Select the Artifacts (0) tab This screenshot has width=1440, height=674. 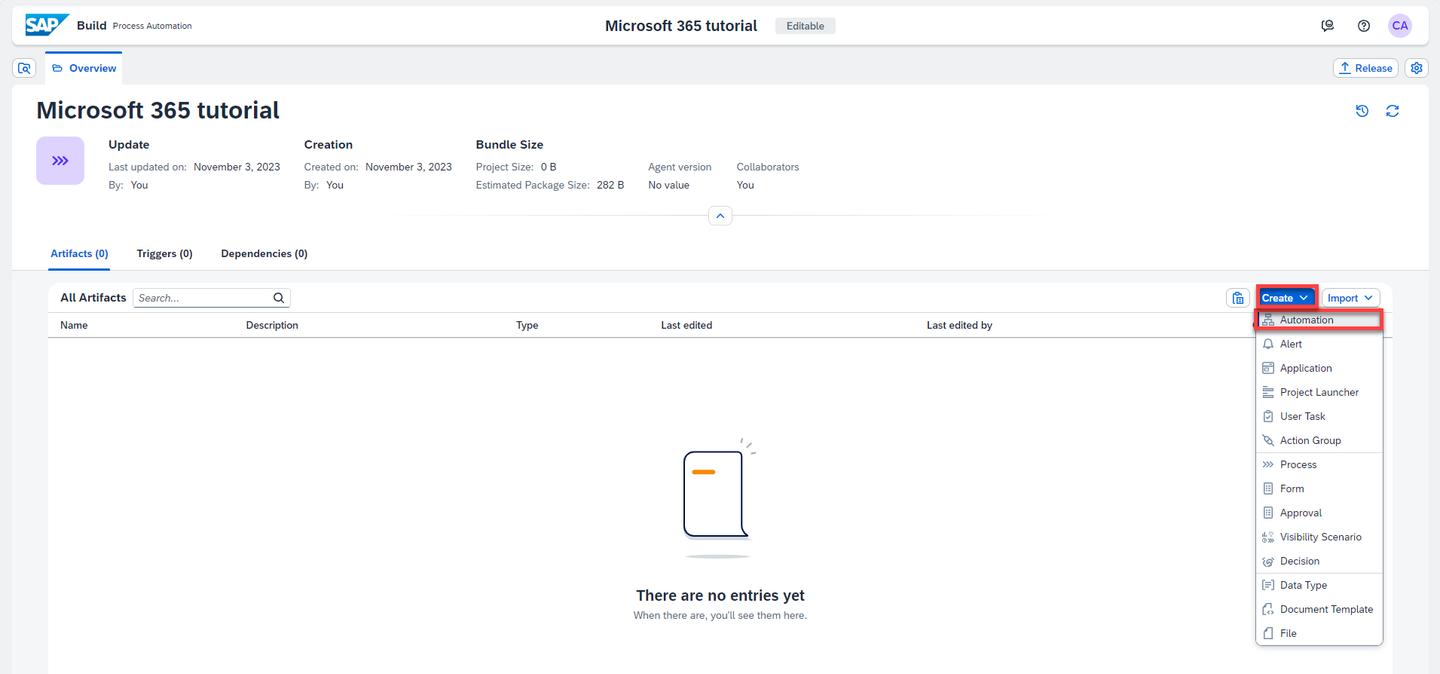point(79,254)
